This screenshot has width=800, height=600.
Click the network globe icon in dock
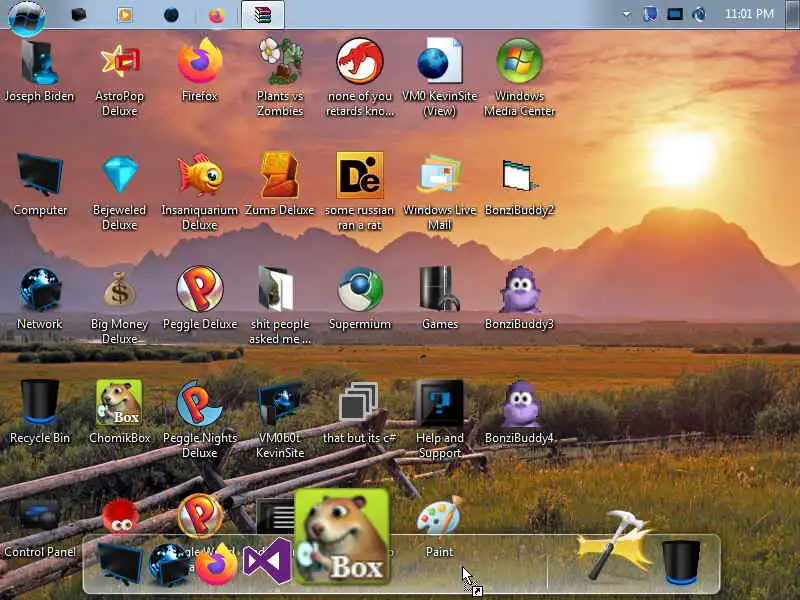169,565
